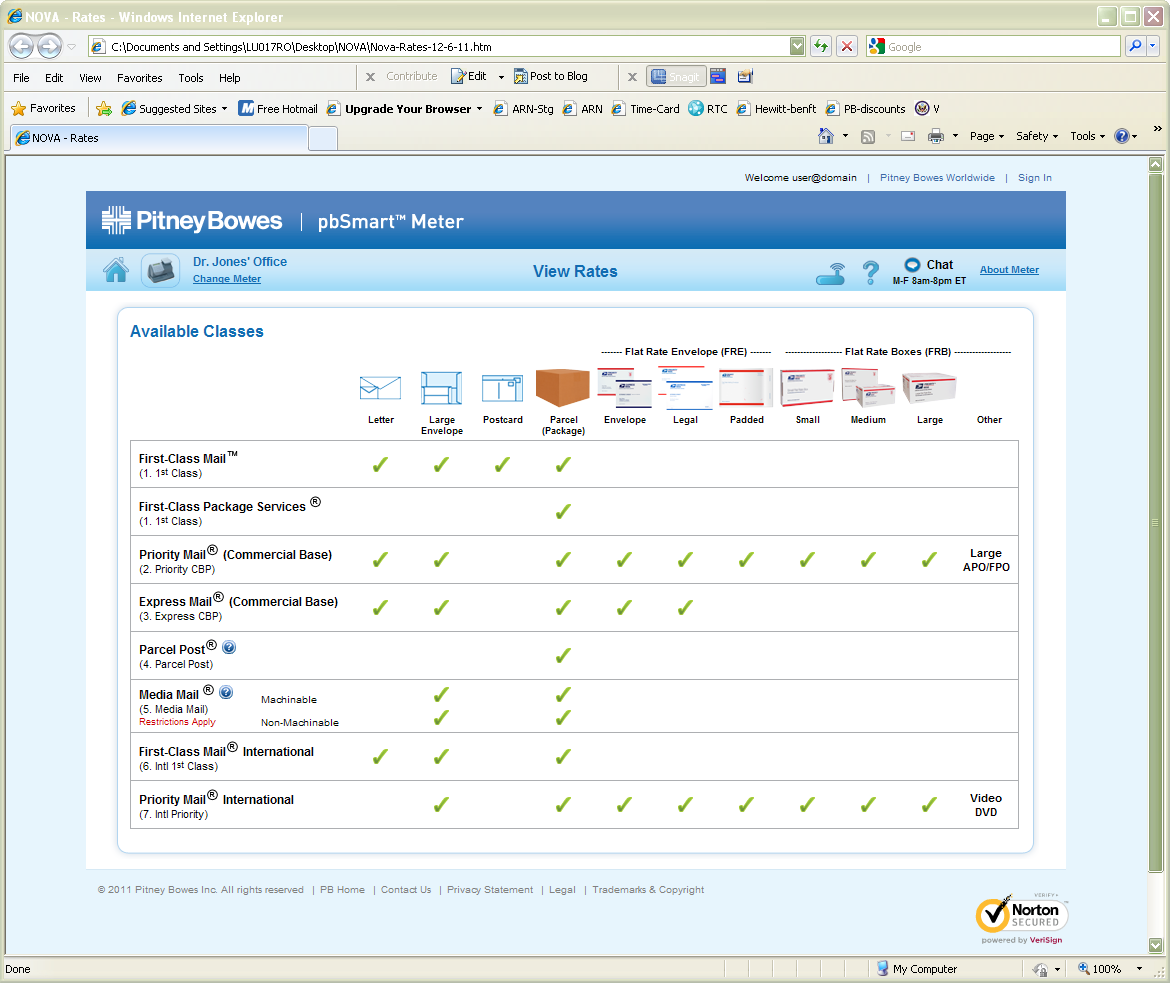Expand Upgrade Your Browser dropdown

tap(479, 109)
